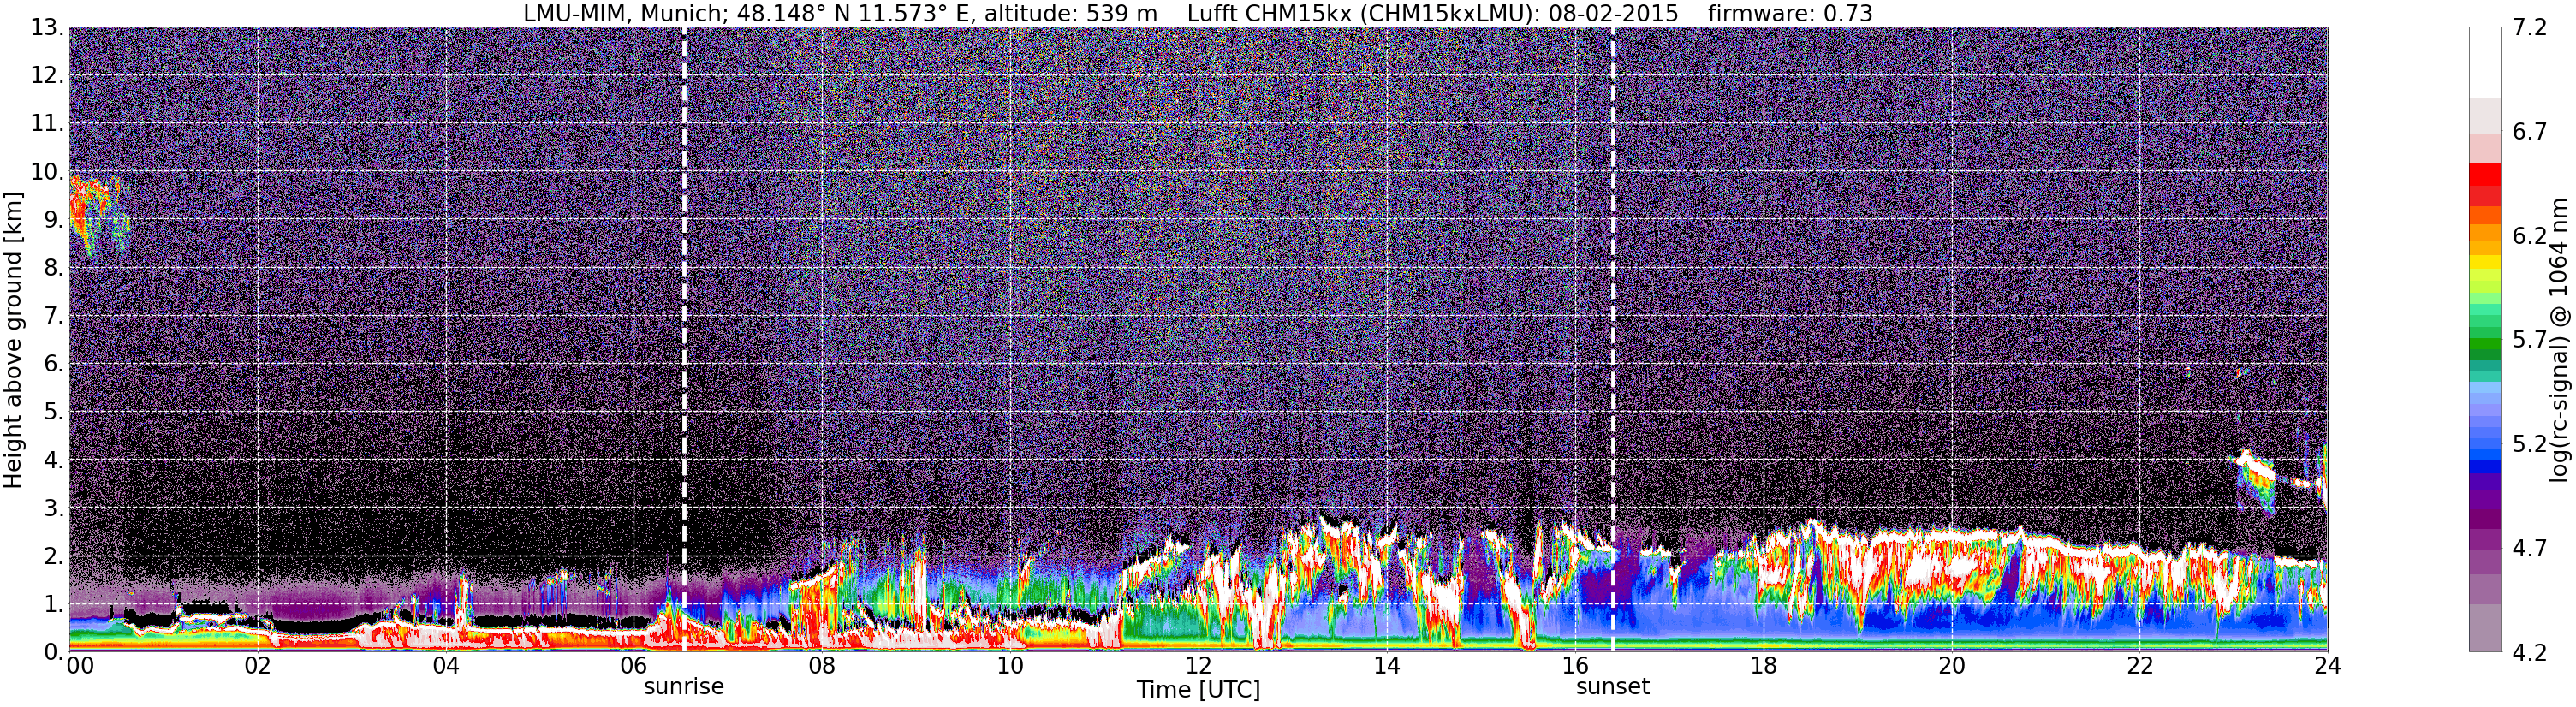Viewport: 2576px width, 707px height.
Task: Click the '6.7' colorbar tick value
Action: click(2529, 132)
